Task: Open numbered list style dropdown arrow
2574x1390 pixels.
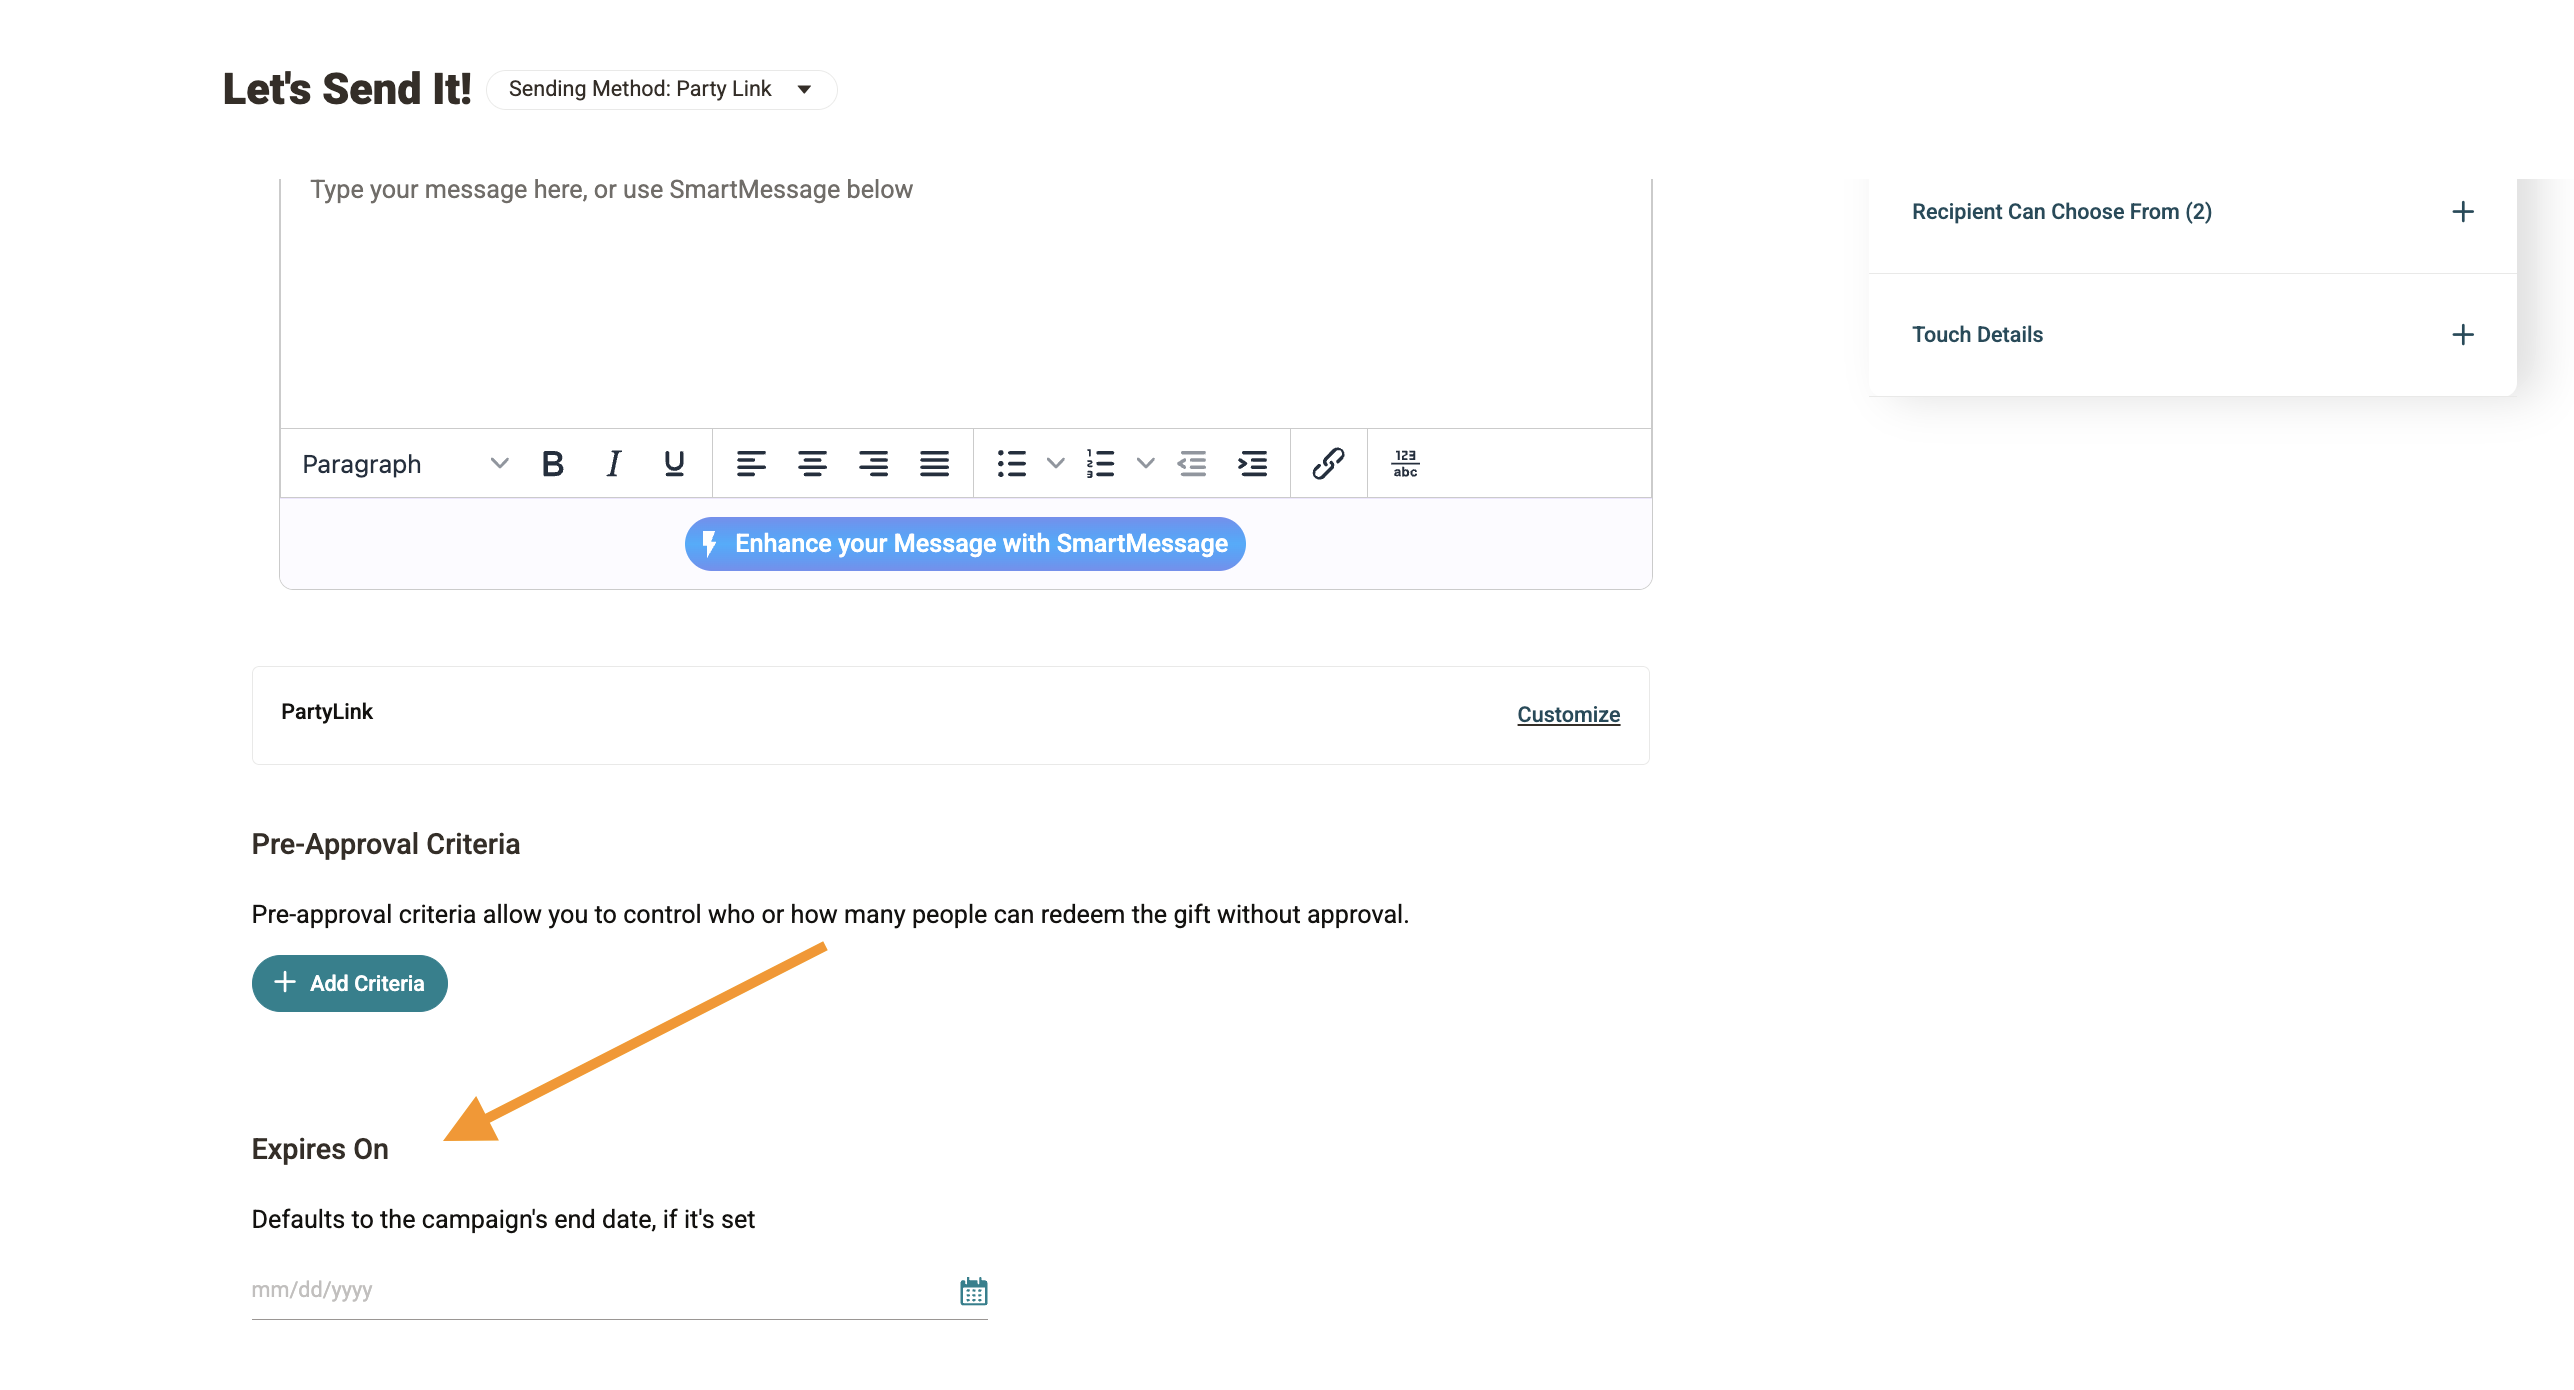Action: (x=1146, y=464)
